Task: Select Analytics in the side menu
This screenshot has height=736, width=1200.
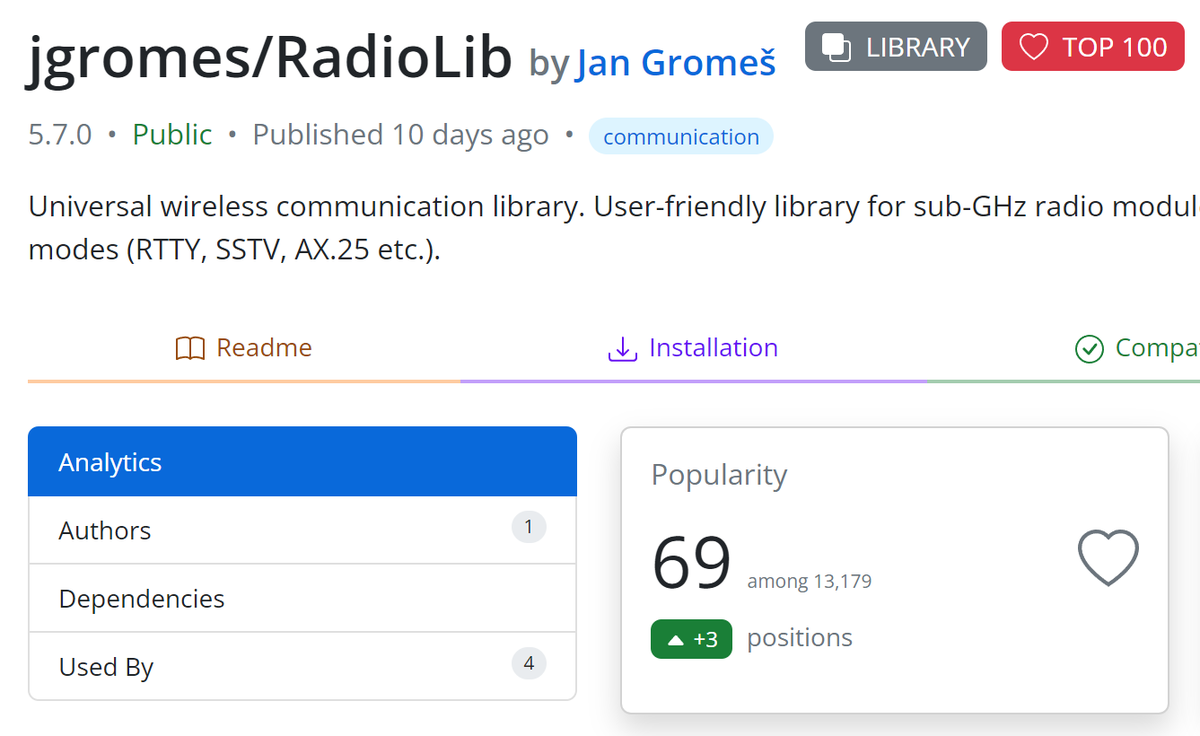Action: [x=302, y=462]
